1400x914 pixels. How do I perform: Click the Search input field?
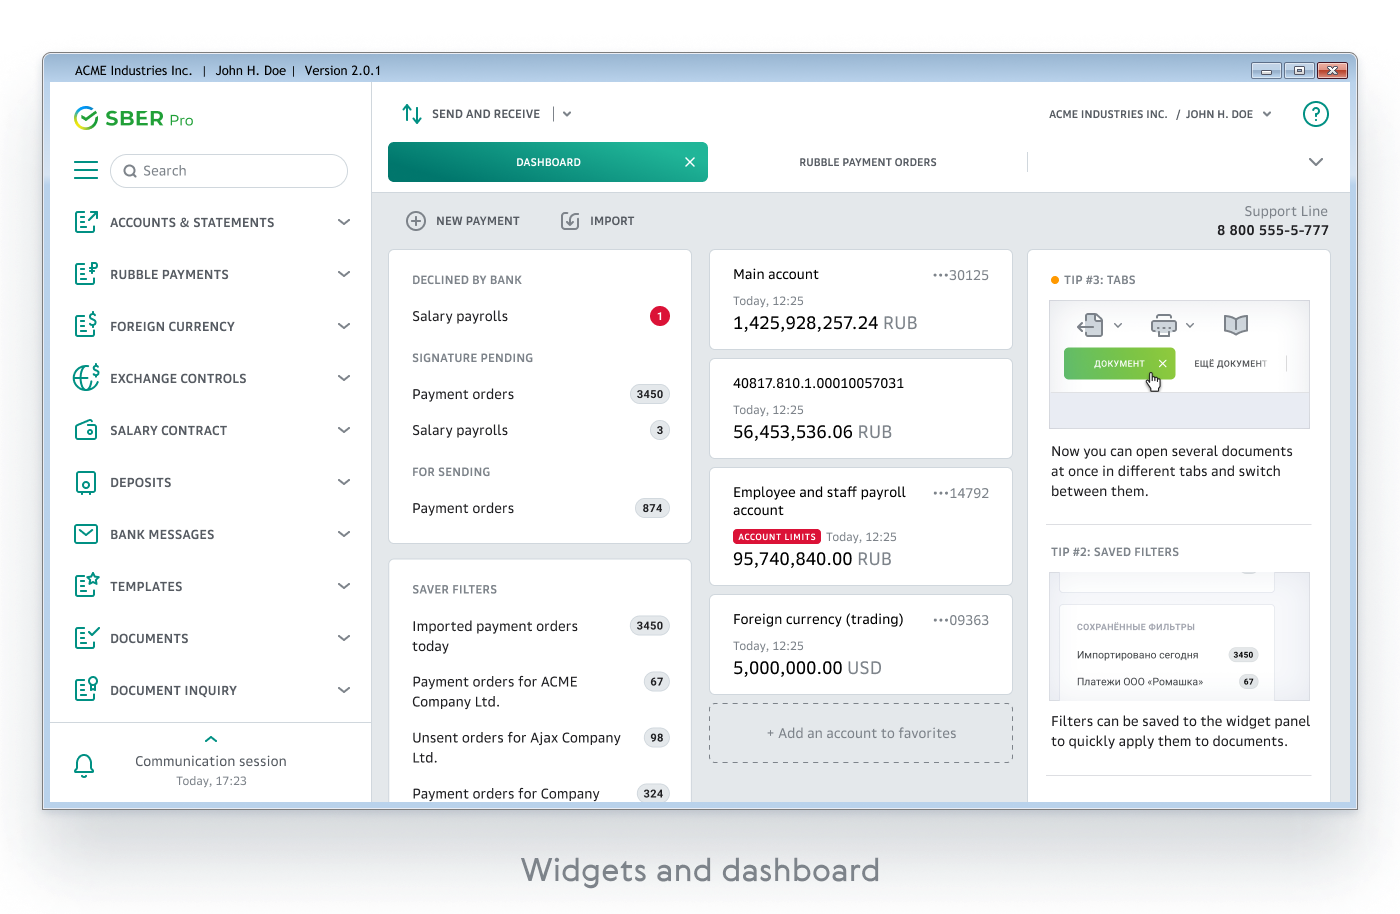[229, 170]
